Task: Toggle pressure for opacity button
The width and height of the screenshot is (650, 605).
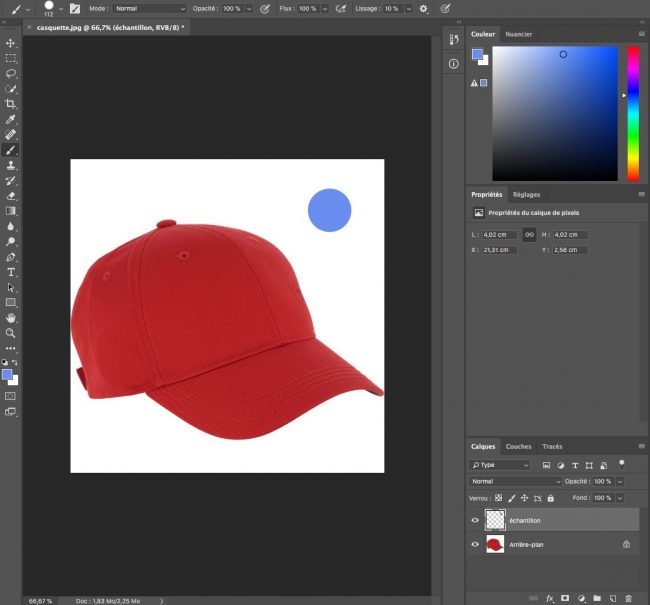Action: (265, 8)
